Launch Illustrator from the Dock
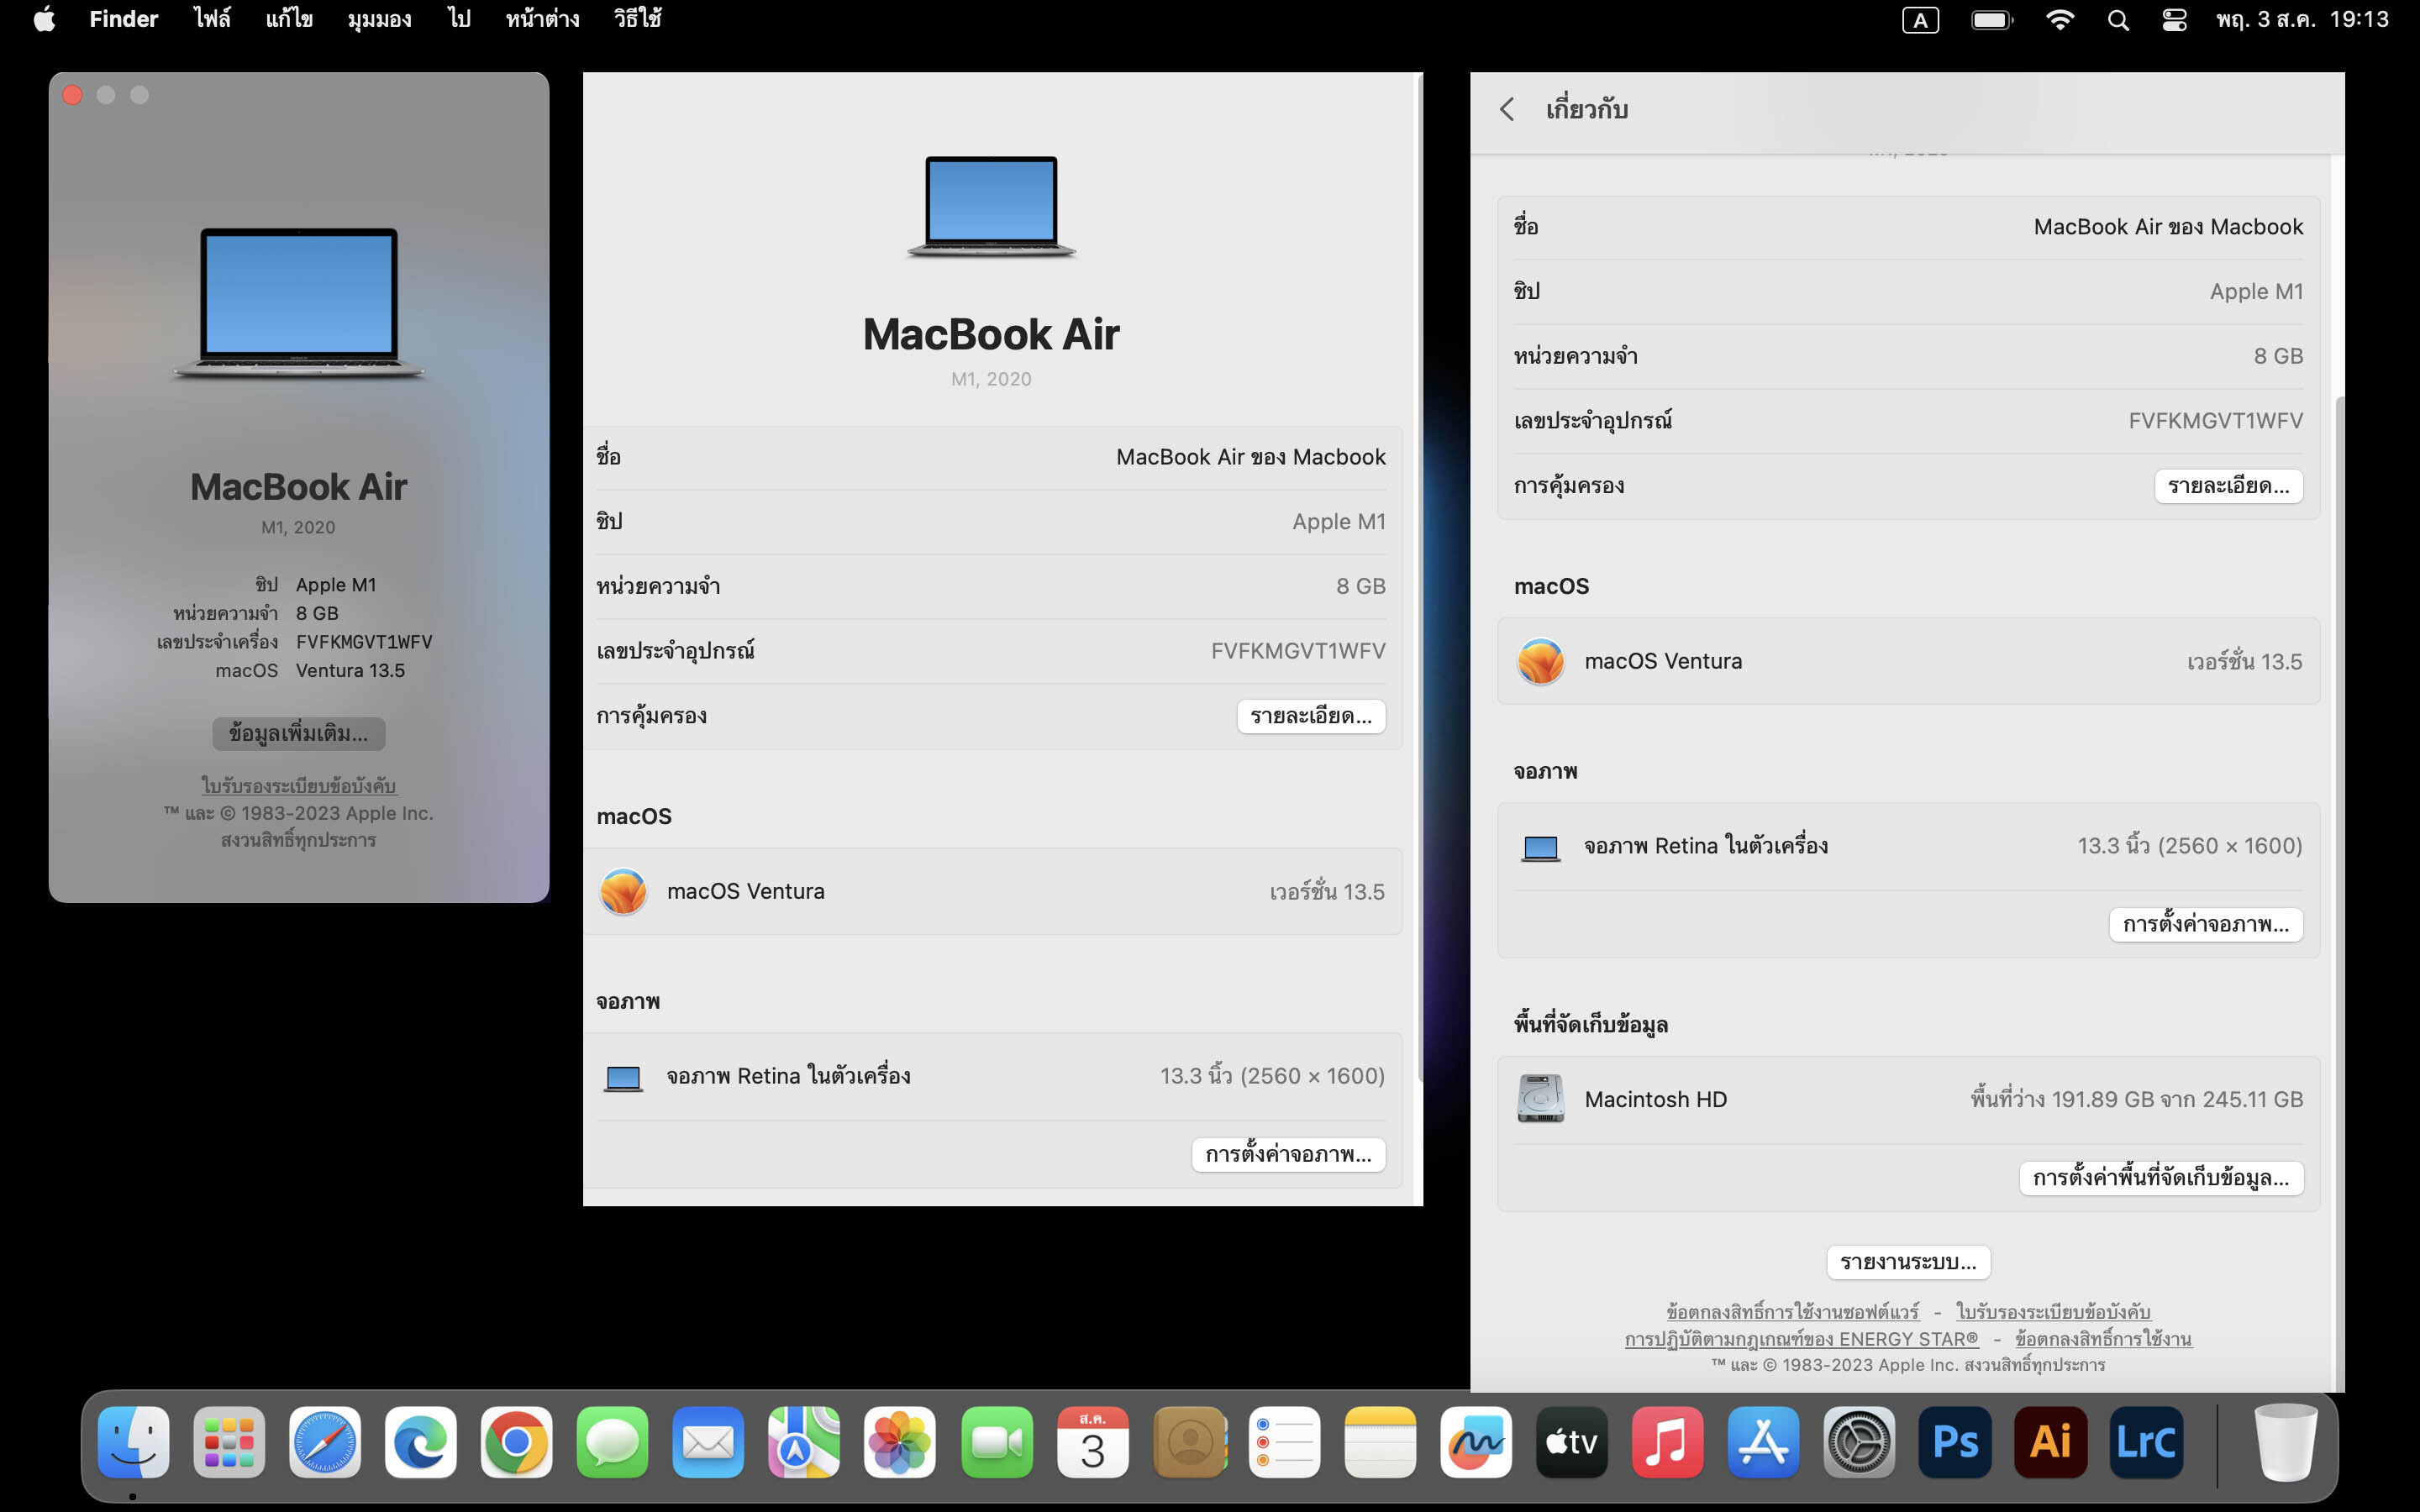This screenshot has width=2420, height=1512. click(2051, 1442)
